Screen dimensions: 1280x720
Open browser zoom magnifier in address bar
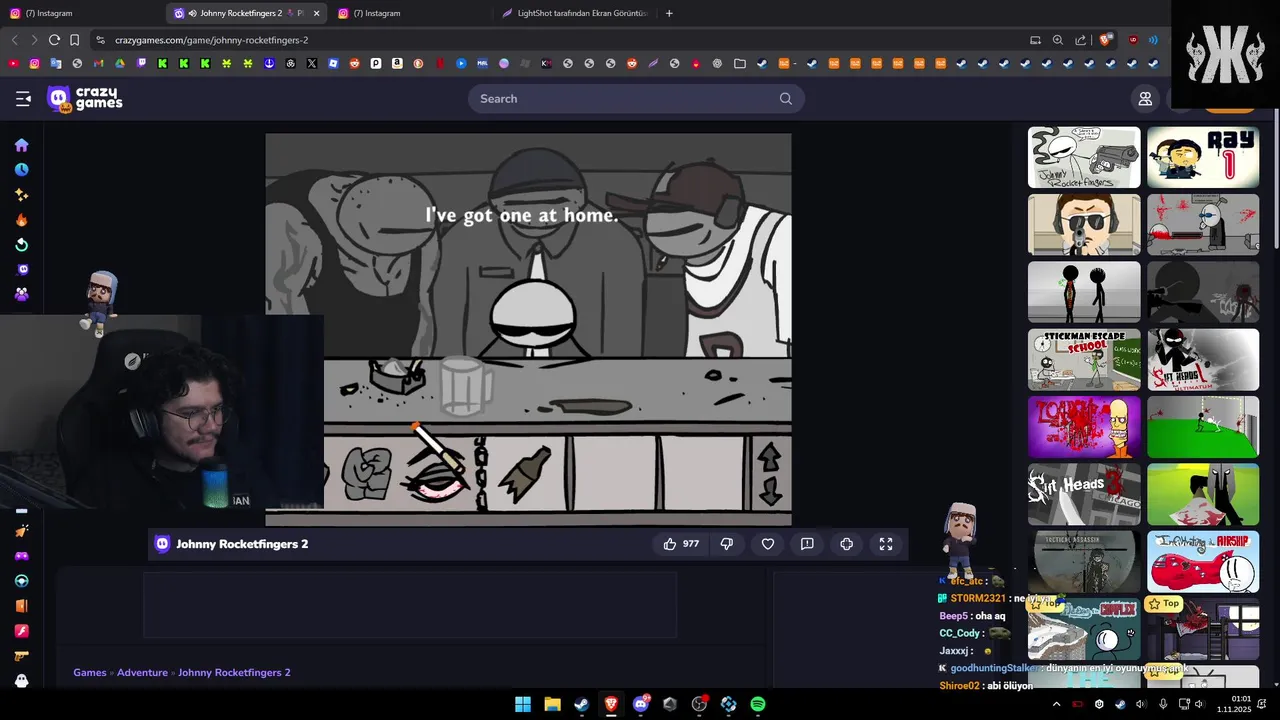(1058, 40)
